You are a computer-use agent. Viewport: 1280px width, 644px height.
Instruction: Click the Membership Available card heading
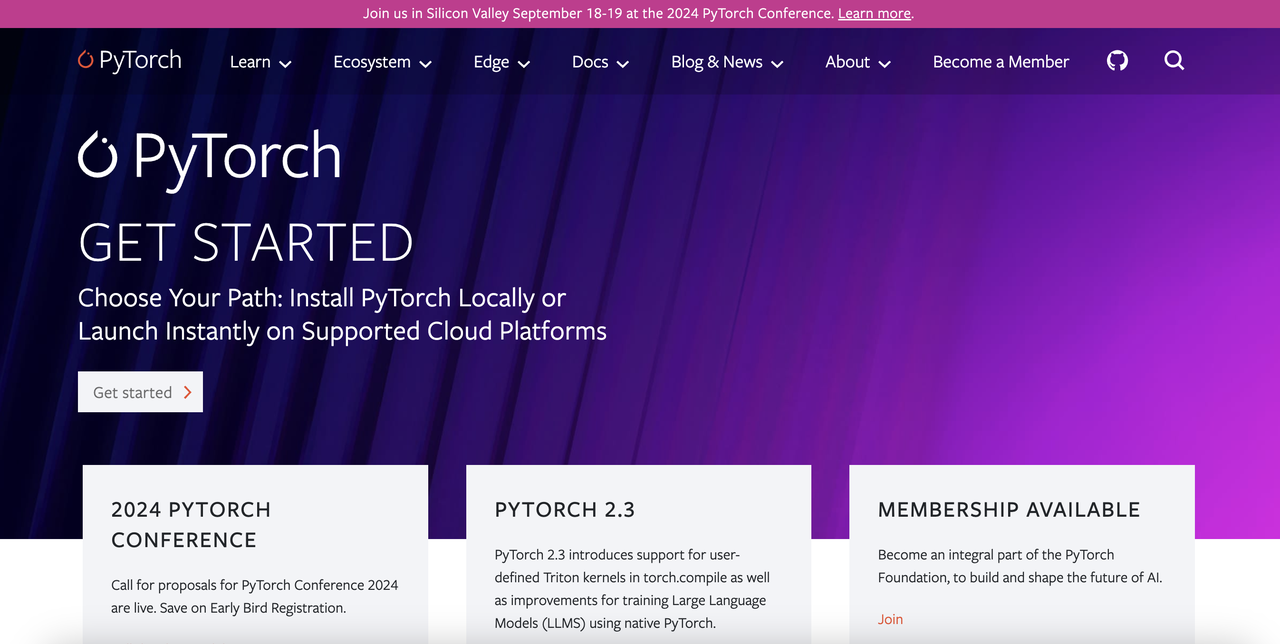coord(1009,510)
